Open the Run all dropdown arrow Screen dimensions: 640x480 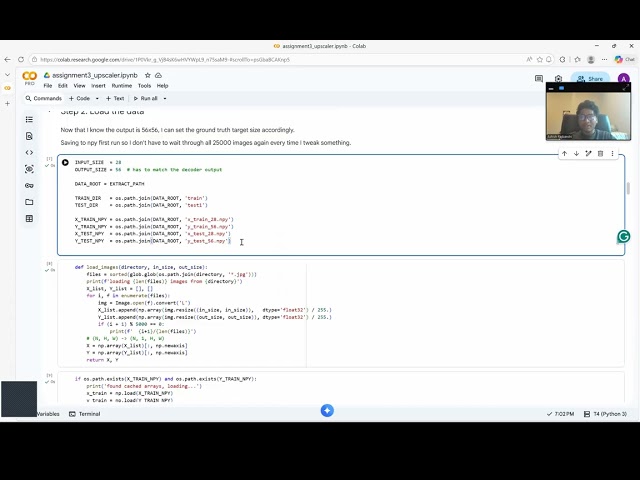click(165, 98)
